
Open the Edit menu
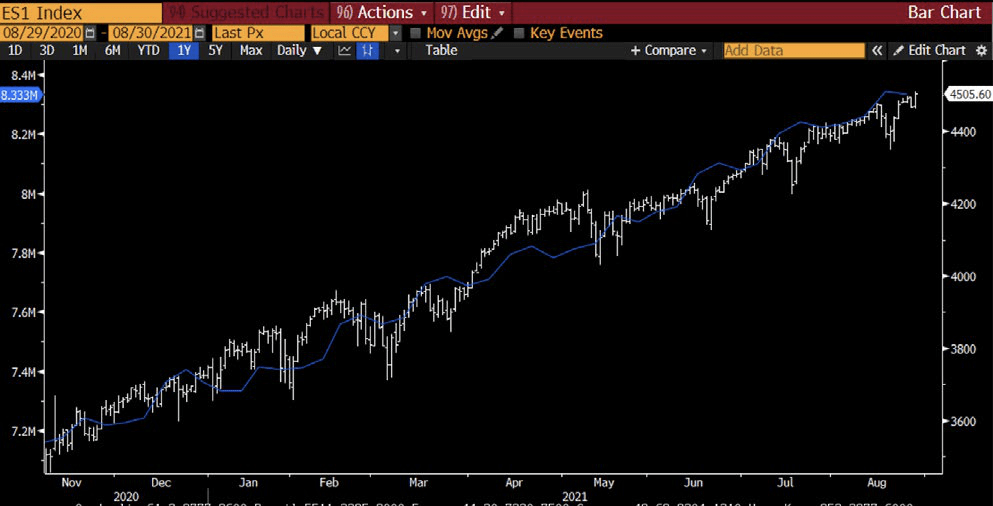473,12
